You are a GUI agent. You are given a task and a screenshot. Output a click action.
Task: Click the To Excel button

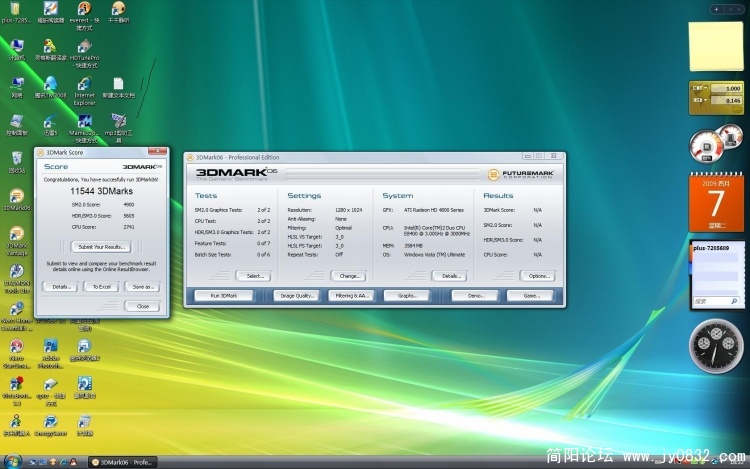pyautogui.click(x=101, y=287)
